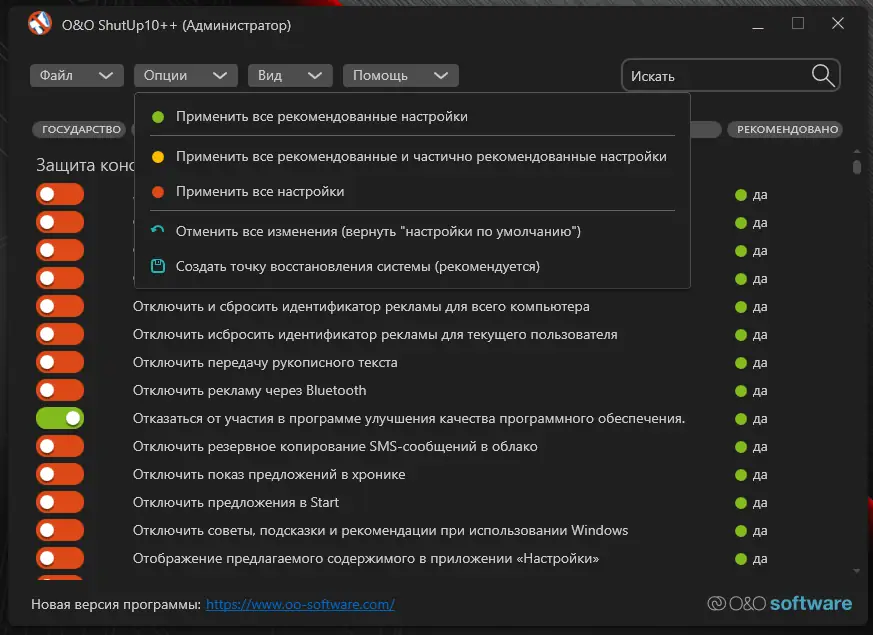Click the magnifier icon in the search box
Viewport: 873px width, 635px height.
[822, 75]
